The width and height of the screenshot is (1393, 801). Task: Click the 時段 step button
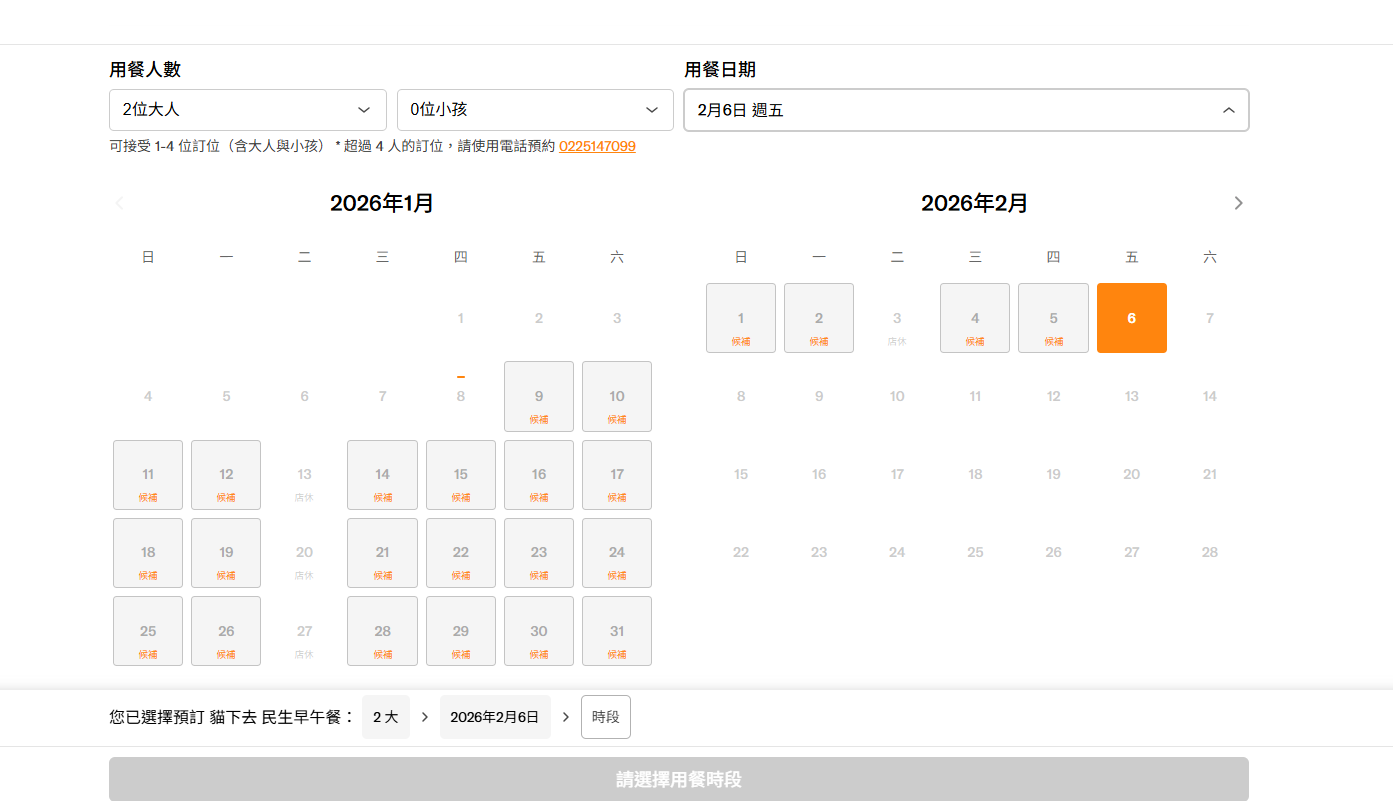[x=605, y=717]
